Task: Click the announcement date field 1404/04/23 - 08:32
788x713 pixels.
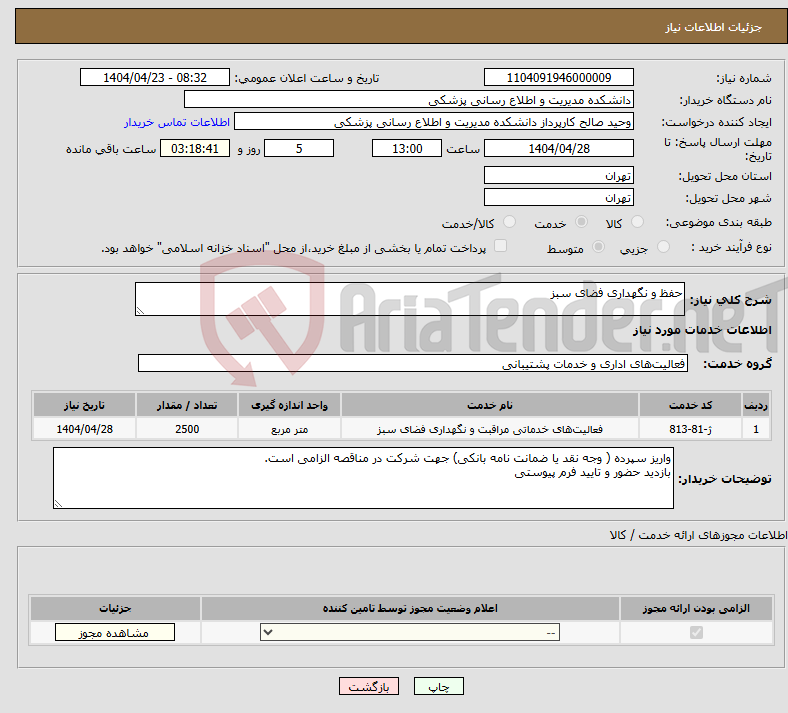Action: [155, 77]
